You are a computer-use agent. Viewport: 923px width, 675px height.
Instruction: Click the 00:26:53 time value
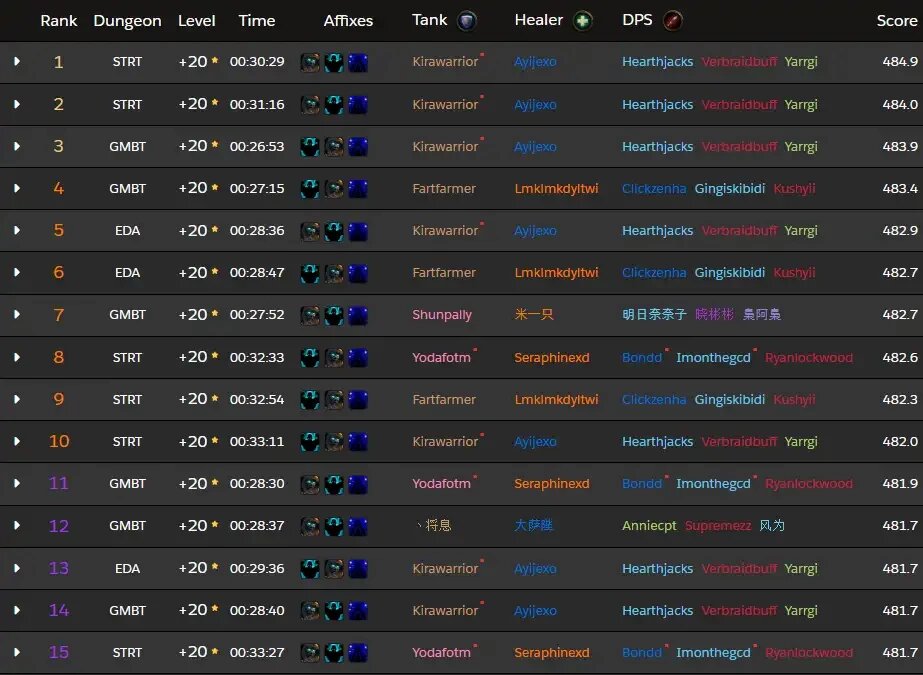pos(257,147)
